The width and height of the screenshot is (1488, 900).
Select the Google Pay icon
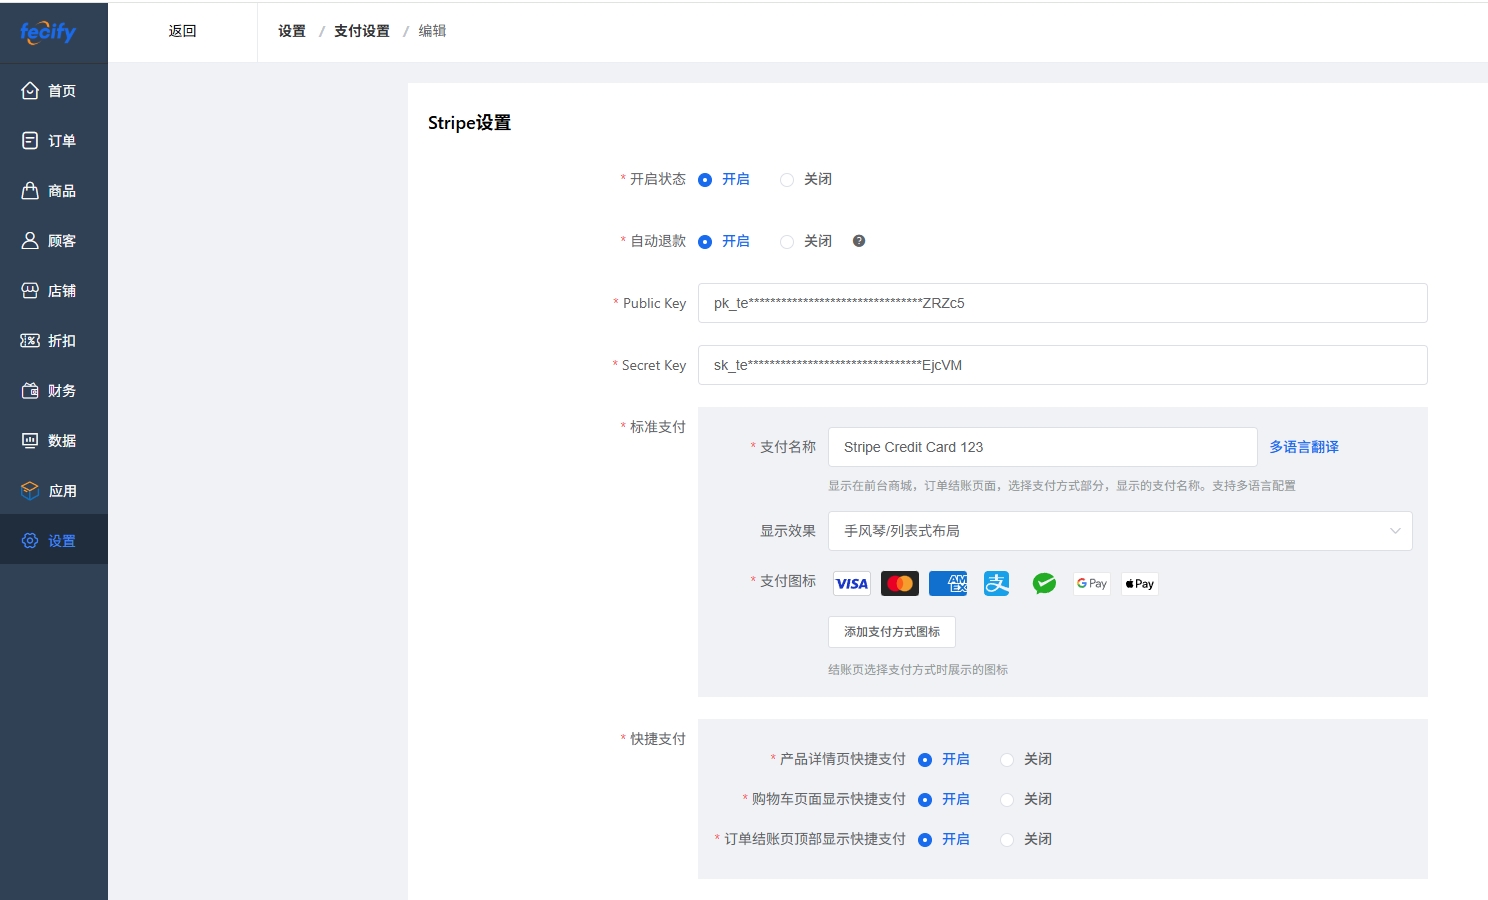point(1091,584)
